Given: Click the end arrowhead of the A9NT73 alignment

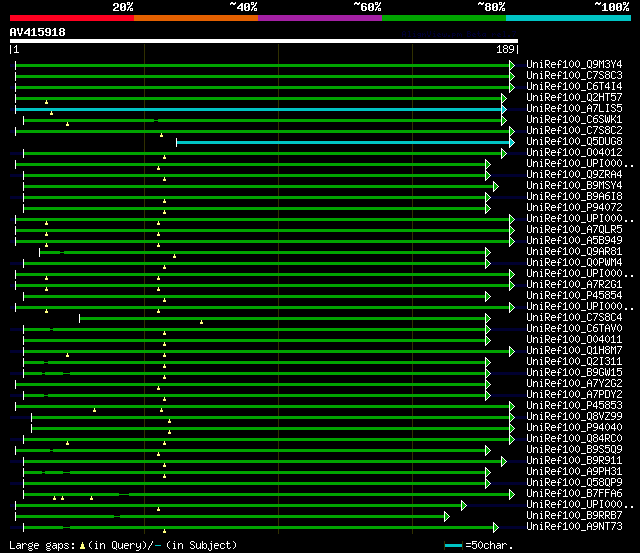Looking at the screenshot, I should (x=496, y=528).
